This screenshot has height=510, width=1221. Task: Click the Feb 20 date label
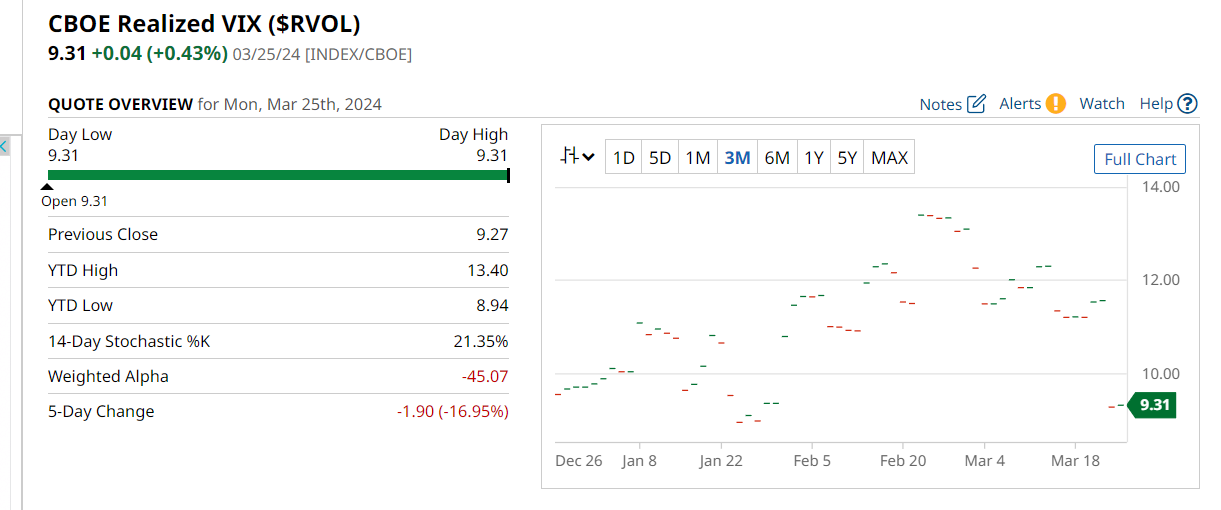pyautogui.click(x=903, y=461)
